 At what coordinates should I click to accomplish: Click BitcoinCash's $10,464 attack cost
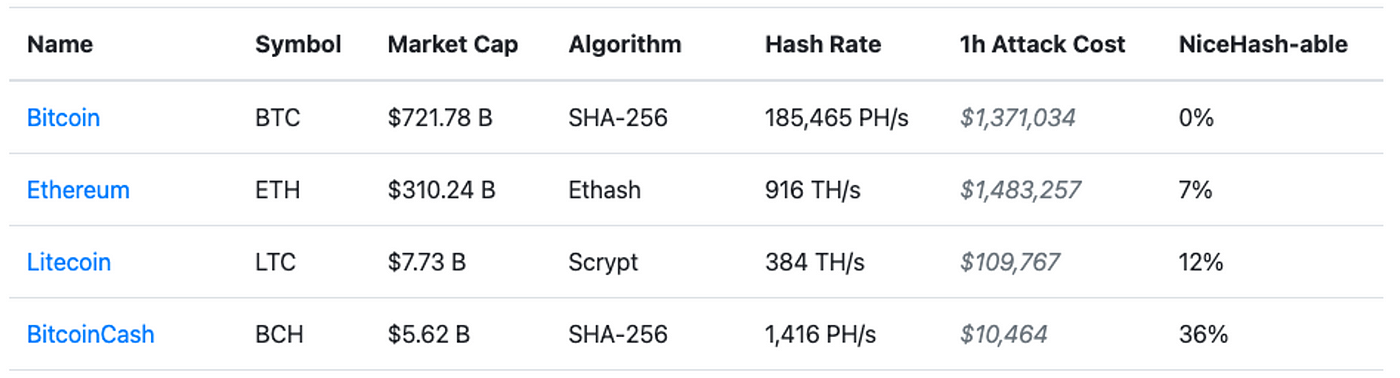point(1004,334)
